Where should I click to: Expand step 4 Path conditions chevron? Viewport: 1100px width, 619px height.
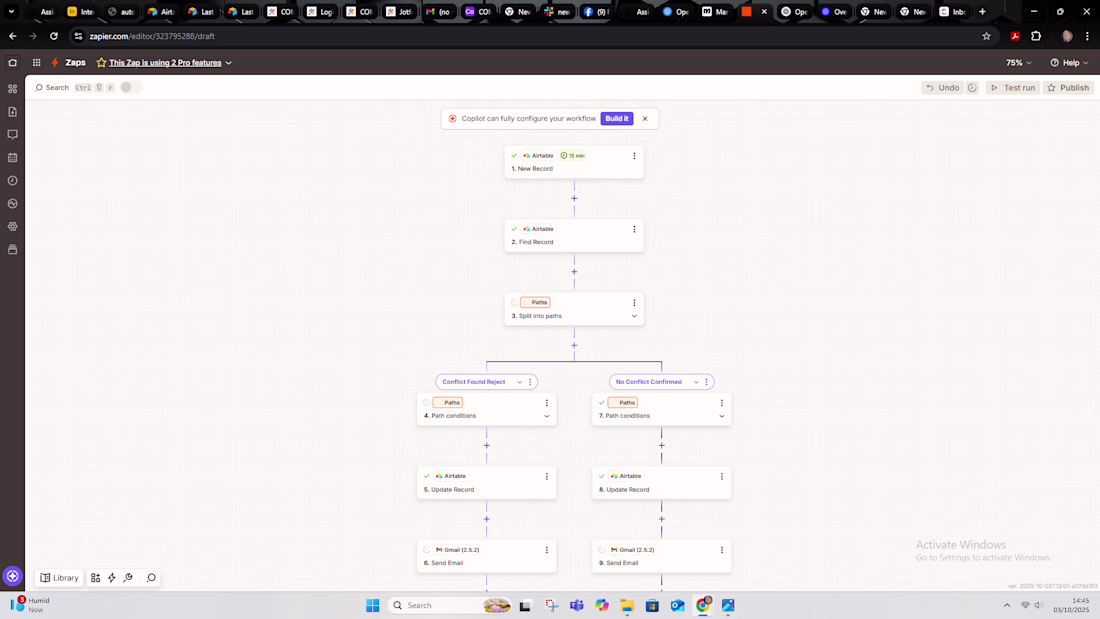pos(546,416)
